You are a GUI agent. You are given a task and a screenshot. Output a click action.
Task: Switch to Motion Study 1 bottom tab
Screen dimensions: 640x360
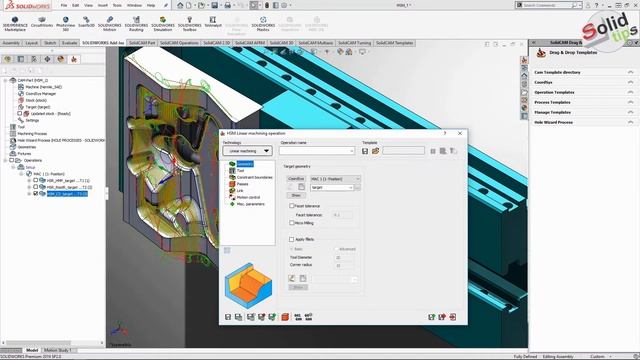coord(58,350)
